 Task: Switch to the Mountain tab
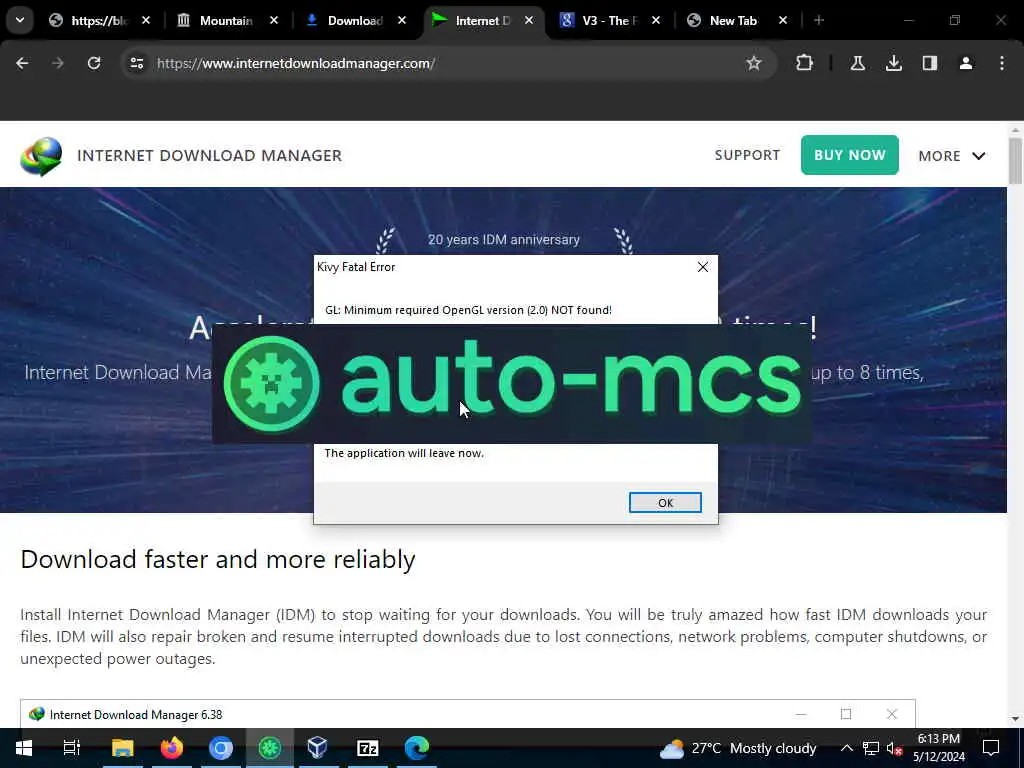pos(225,20)
